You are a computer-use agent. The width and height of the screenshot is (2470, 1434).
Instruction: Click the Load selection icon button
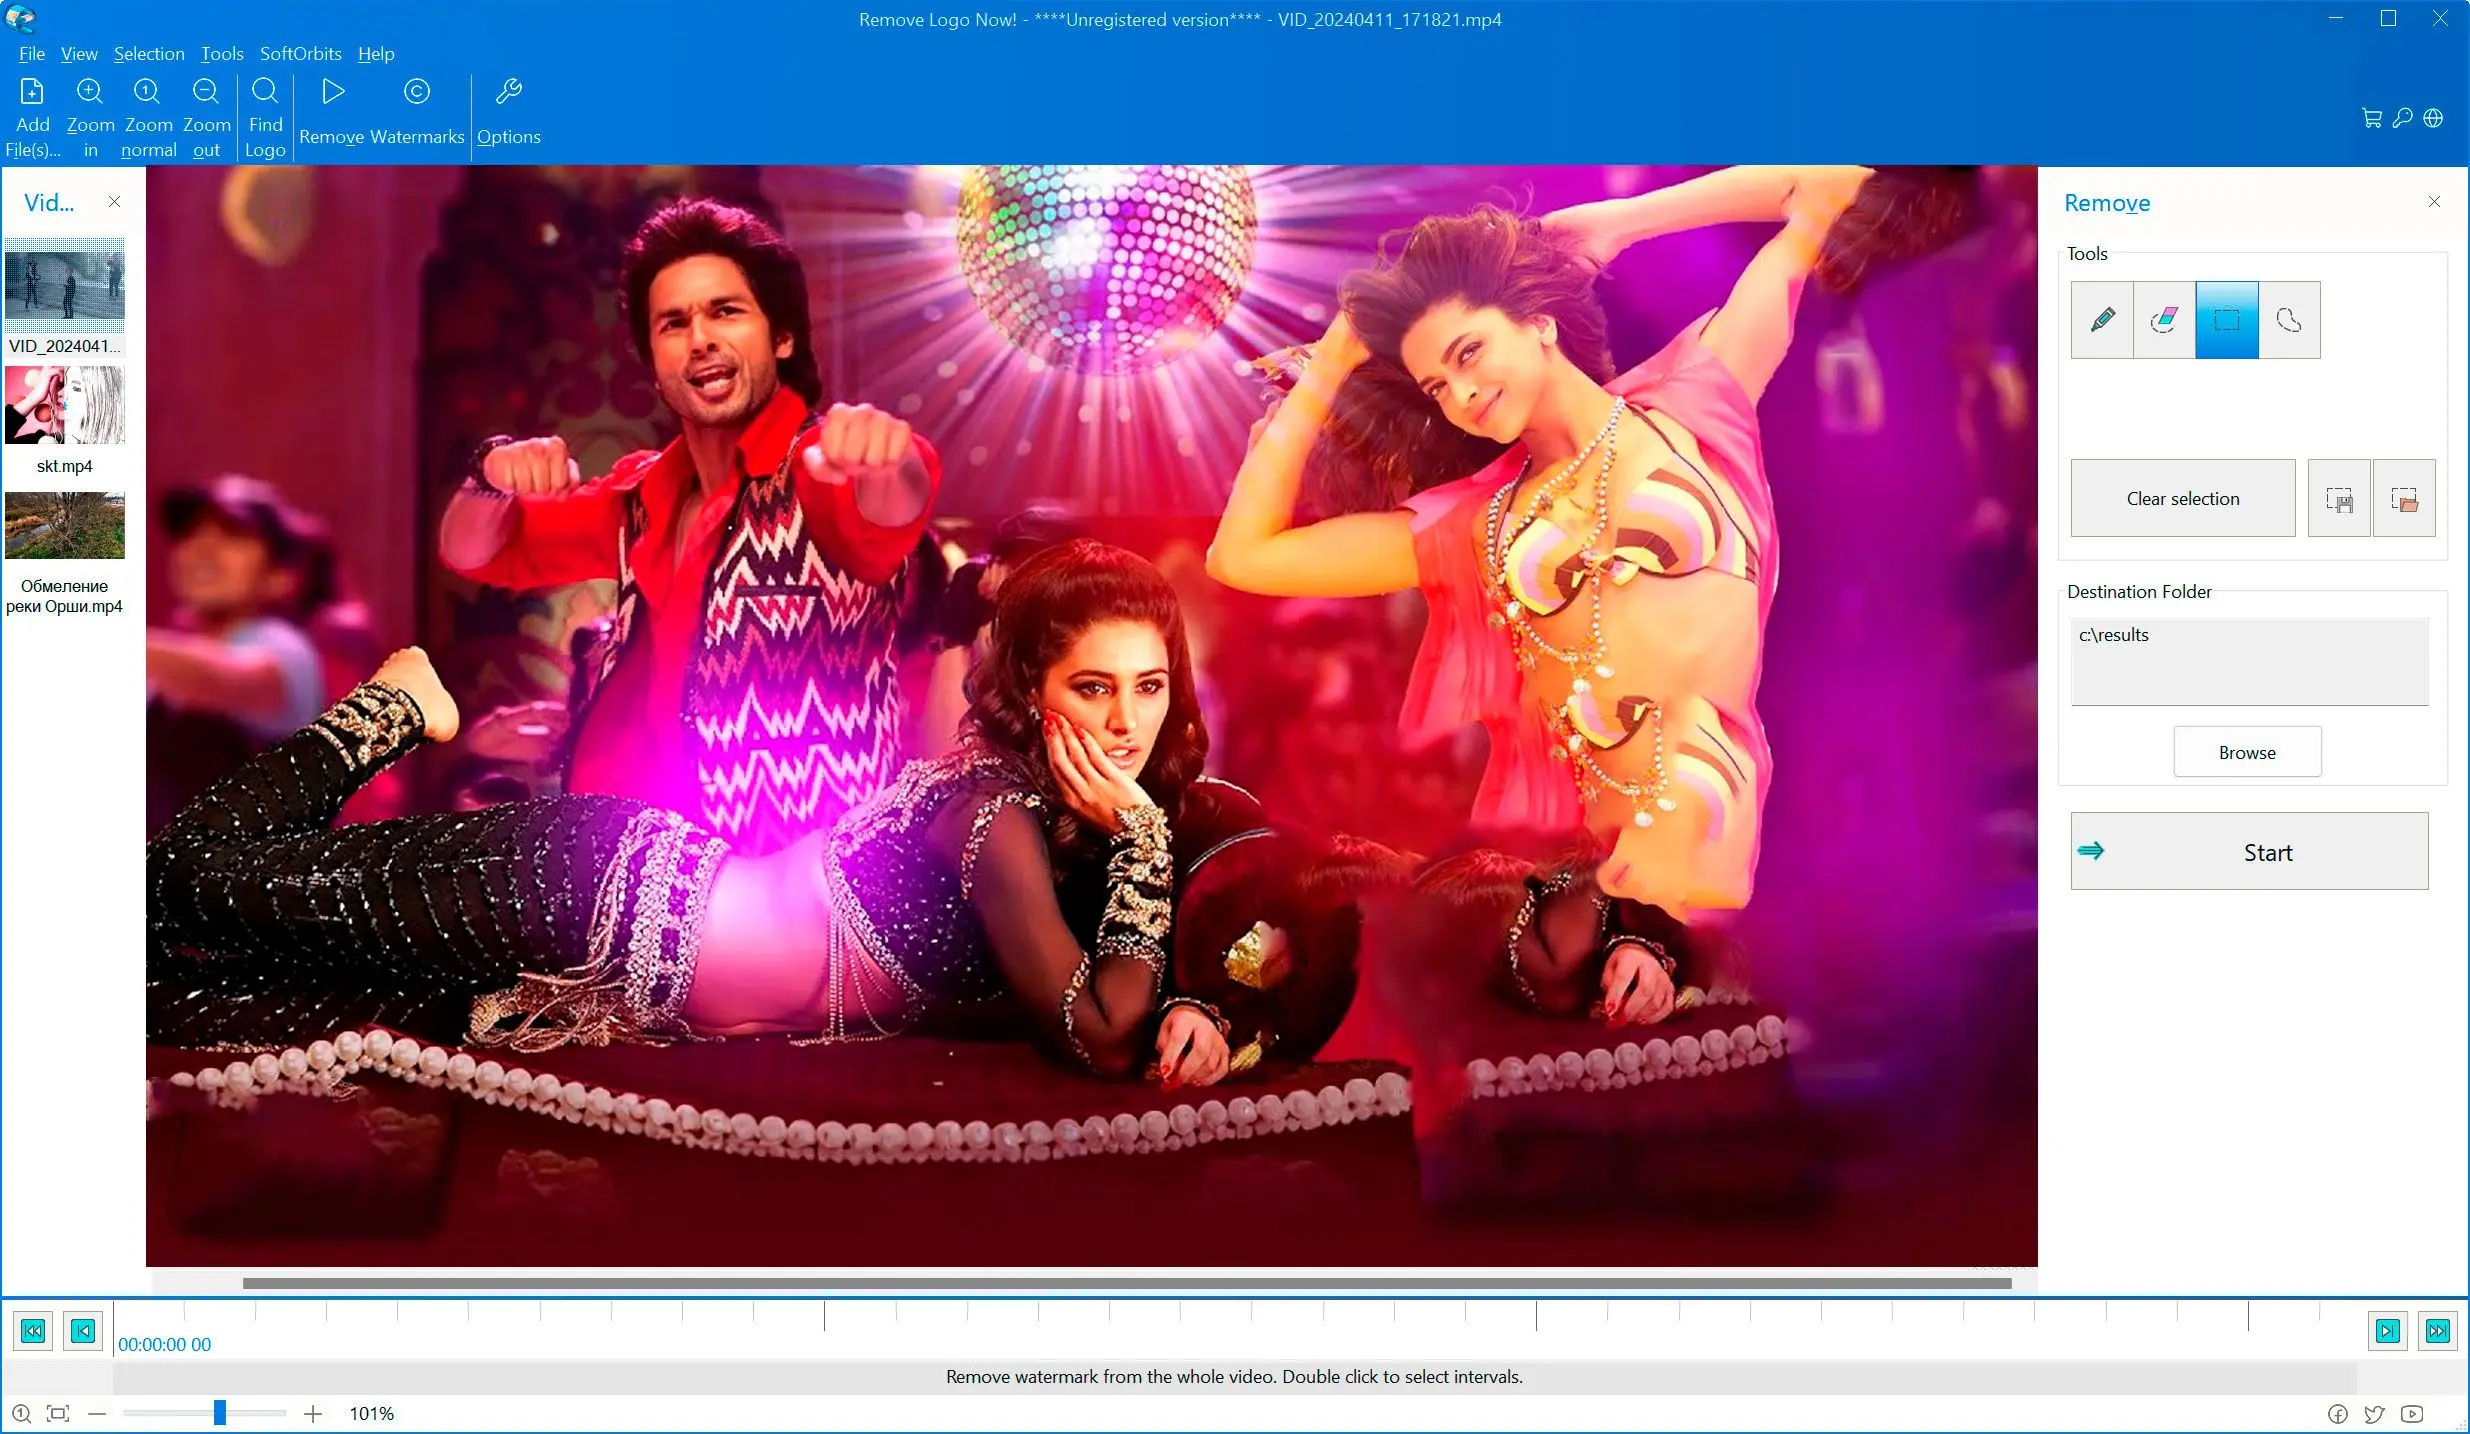2404,498
